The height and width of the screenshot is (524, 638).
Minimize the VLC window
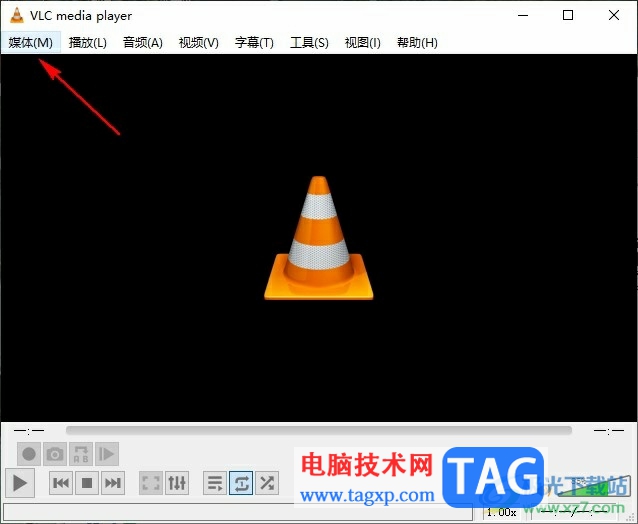523,15
